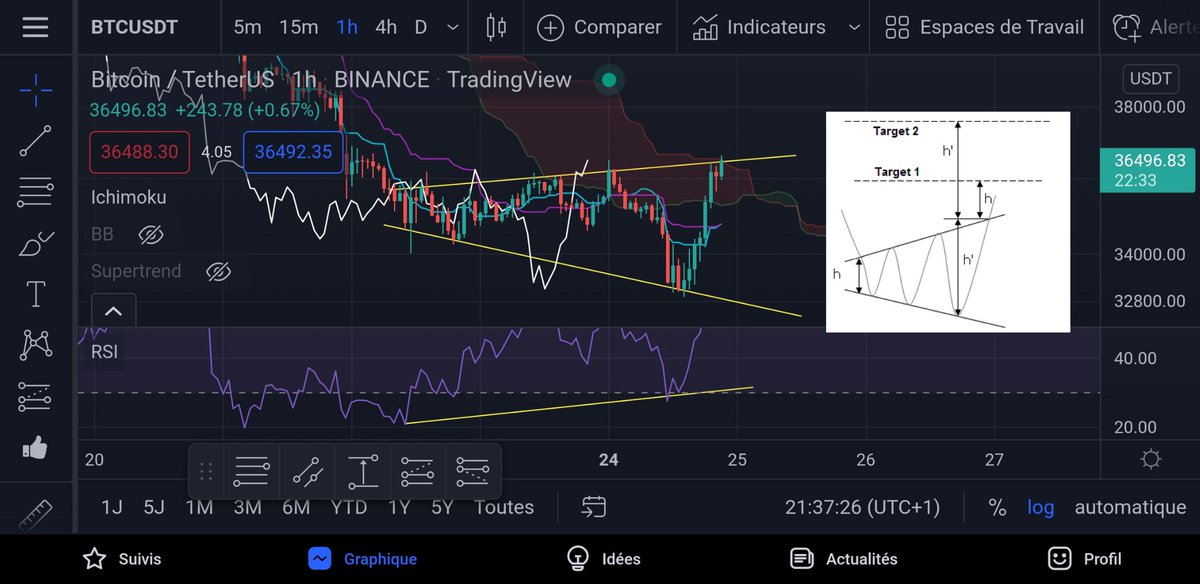Open Espaces de Travail layouts

coord(984,27)
